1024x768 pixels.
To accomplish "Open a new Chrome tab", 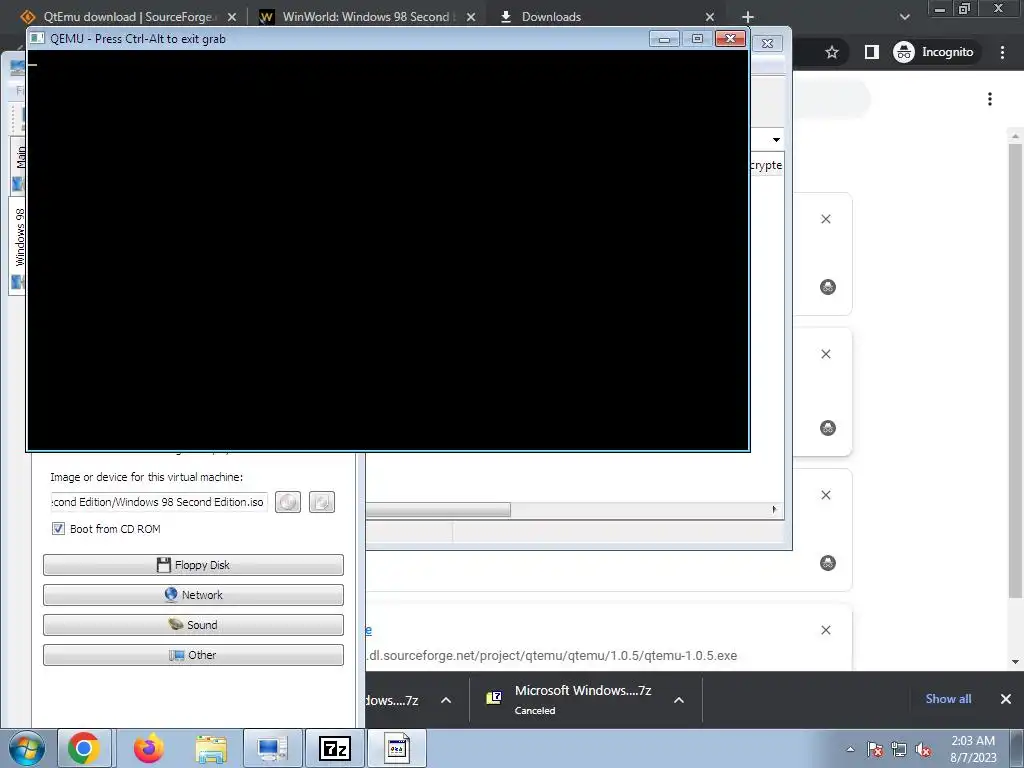I will coord(748,17).
